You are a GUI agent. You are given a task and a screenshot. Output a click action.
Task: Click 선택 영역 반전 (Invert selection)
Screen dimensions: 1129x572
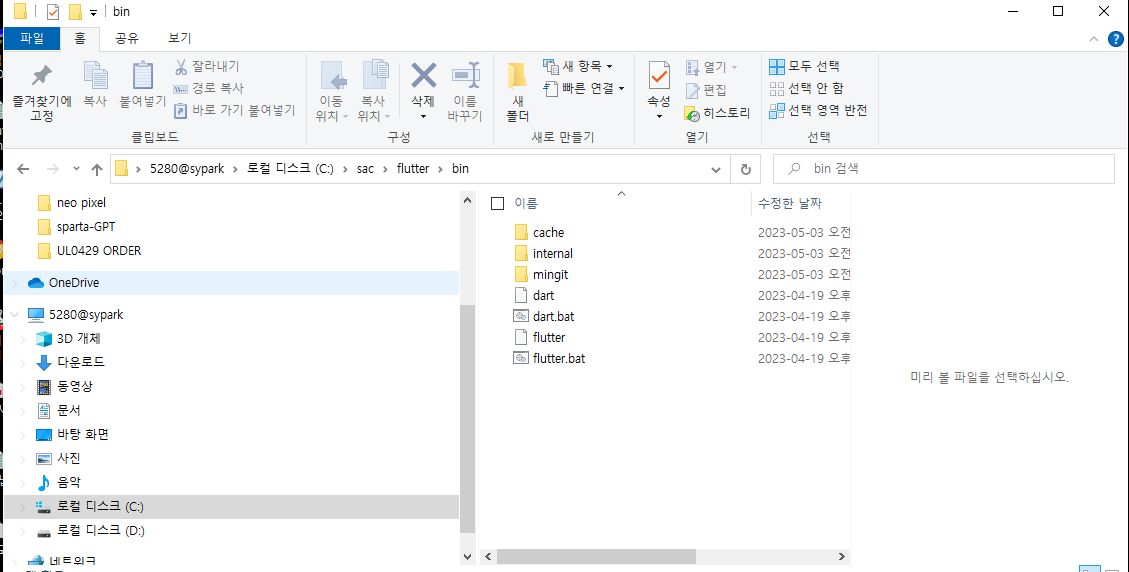coord(818,110)
